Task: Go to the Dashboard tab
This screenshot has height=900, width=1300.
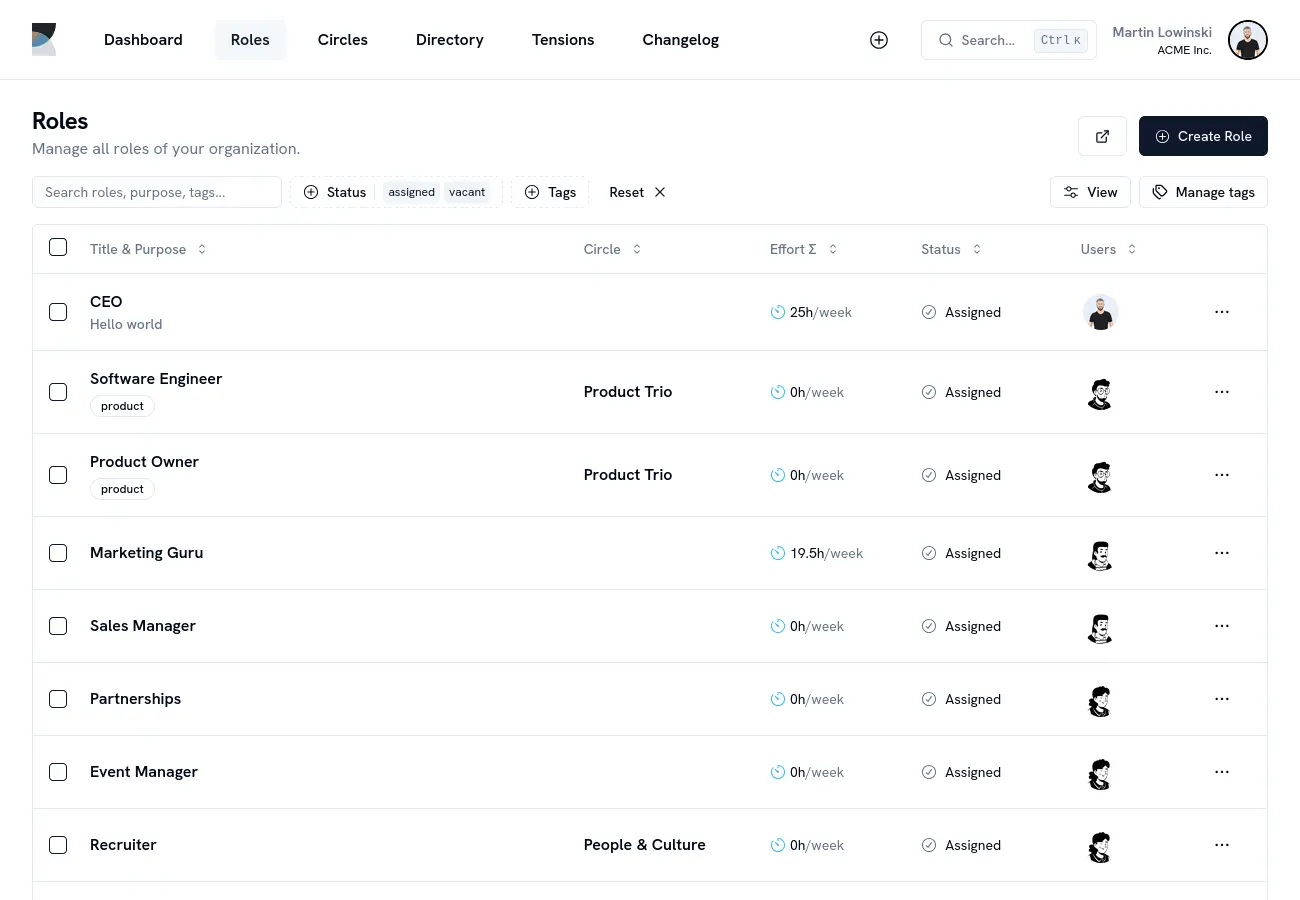Action: (143, 40)
